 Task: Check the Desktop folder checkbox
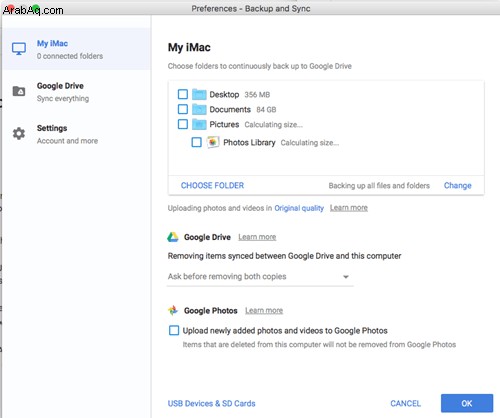click(183, 94)
